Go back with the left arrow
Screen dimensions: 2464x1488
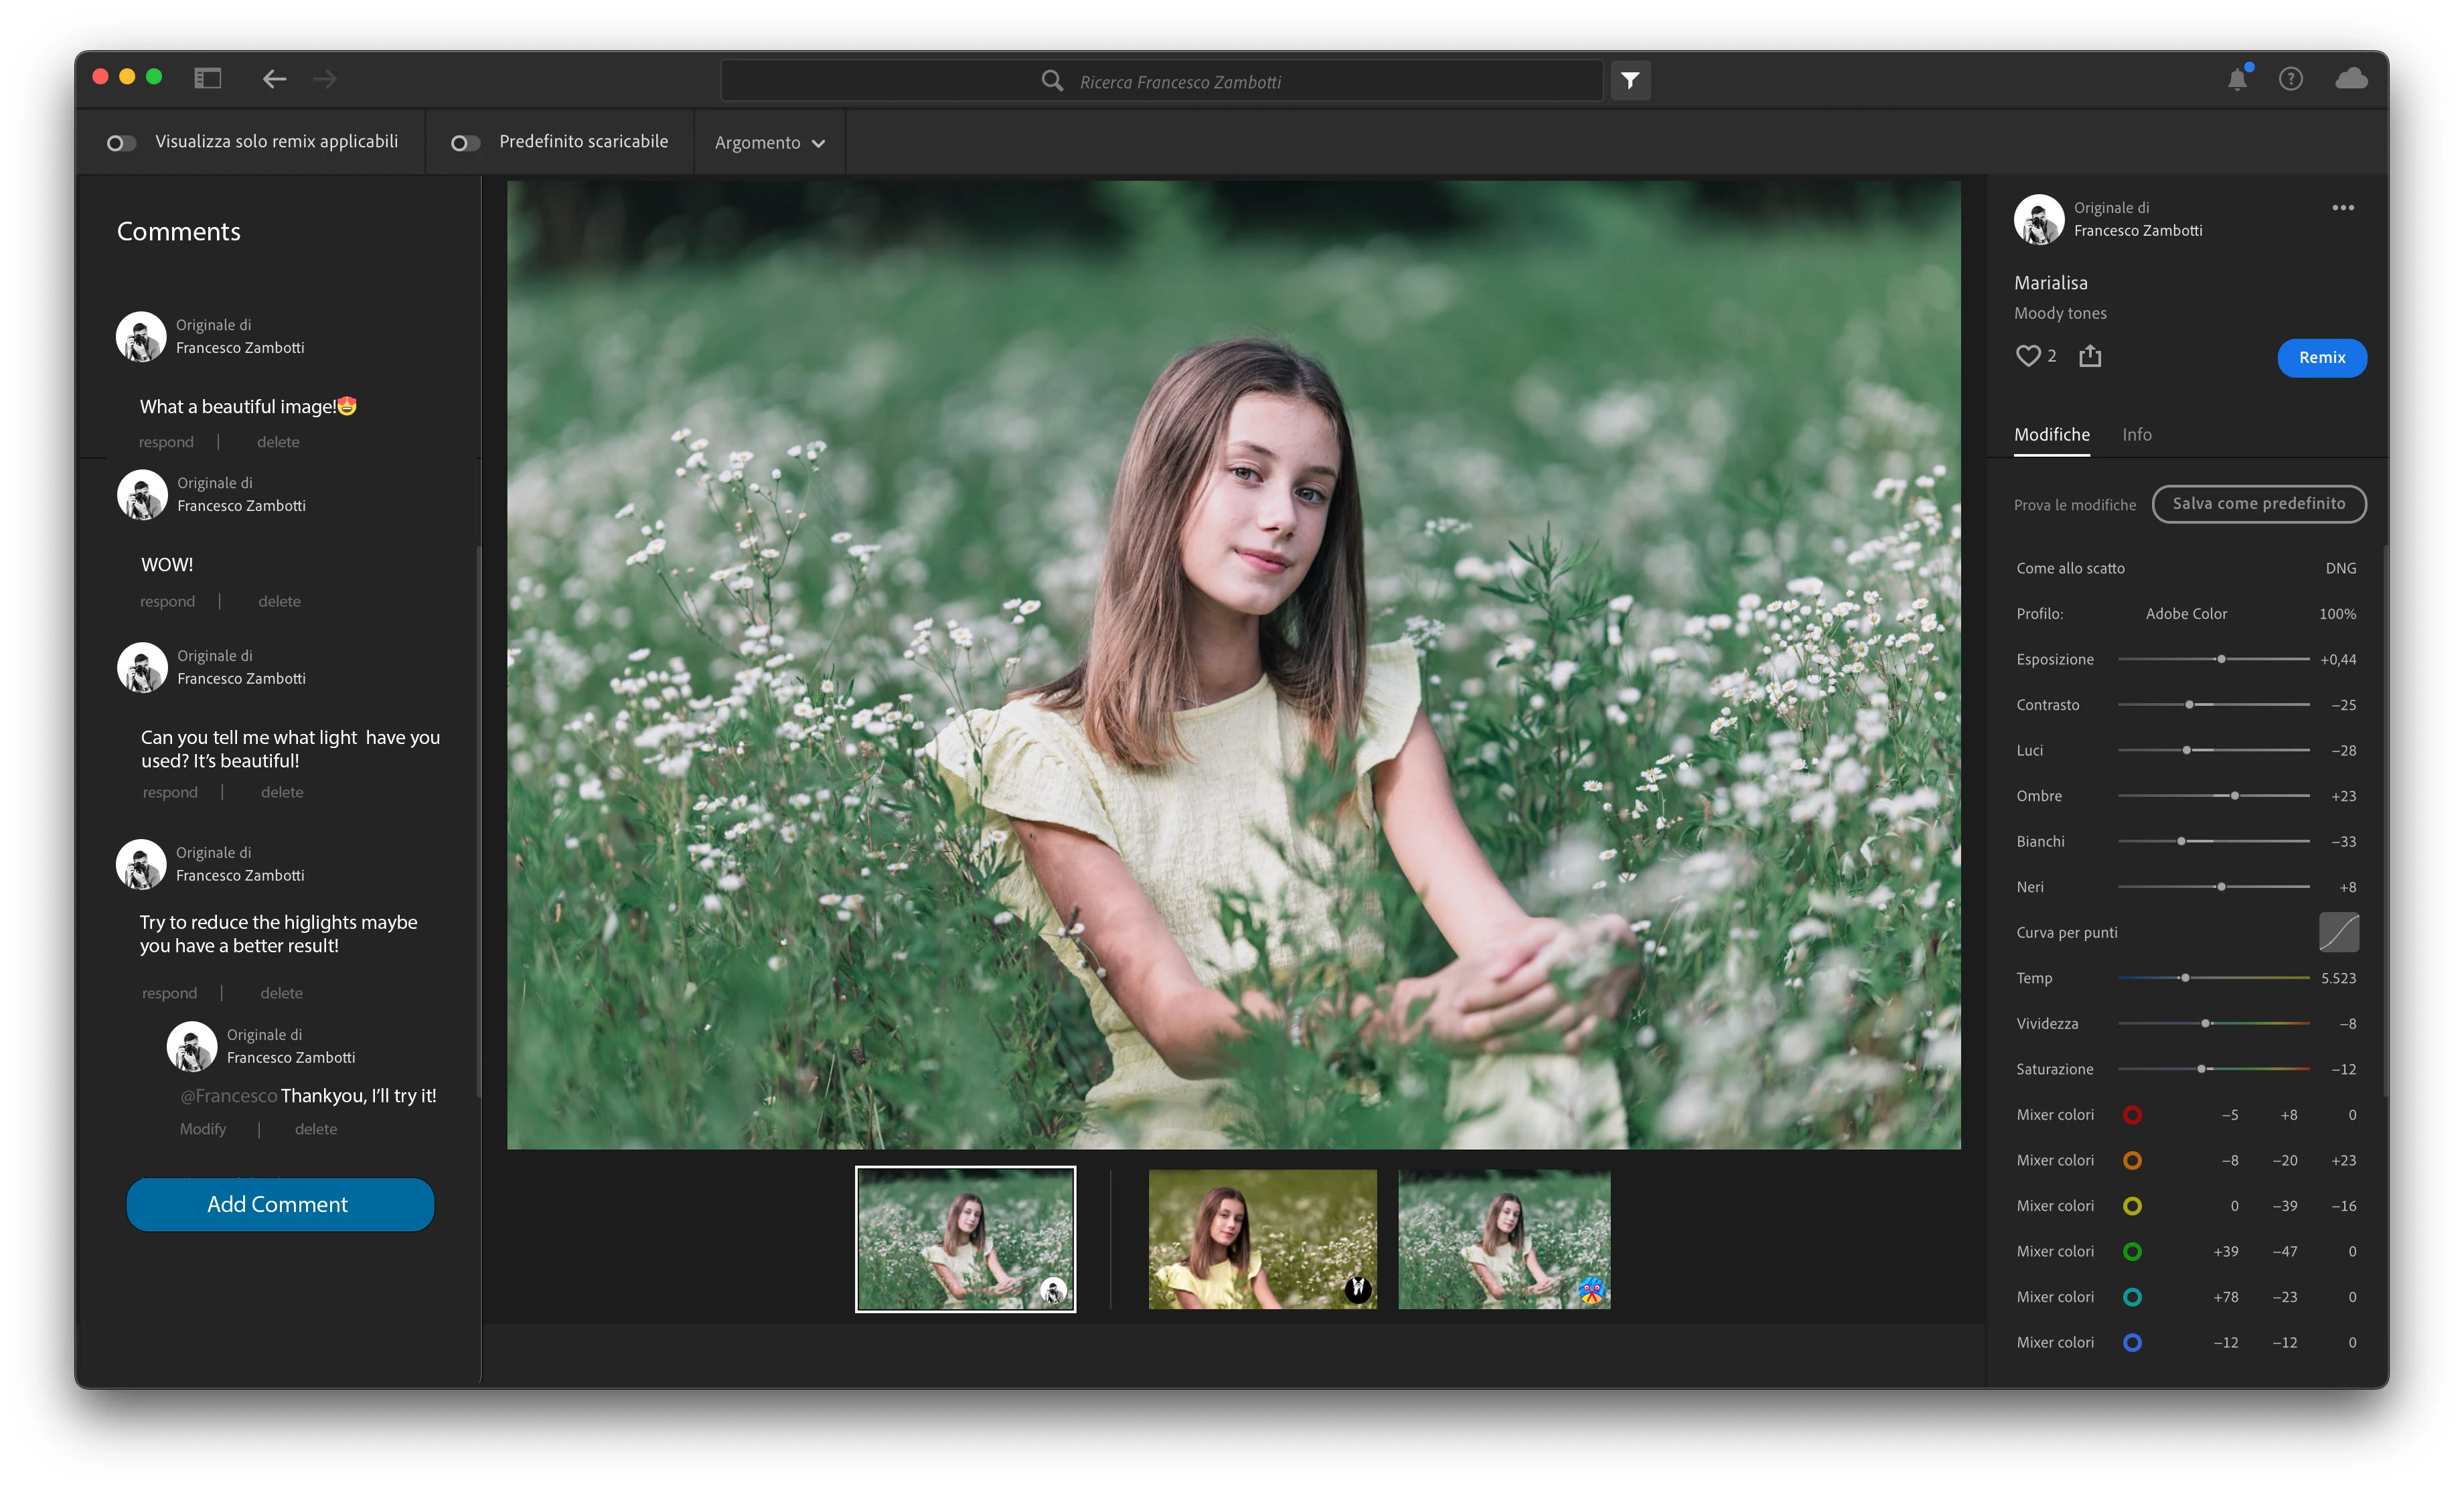[x=274, y=79]
